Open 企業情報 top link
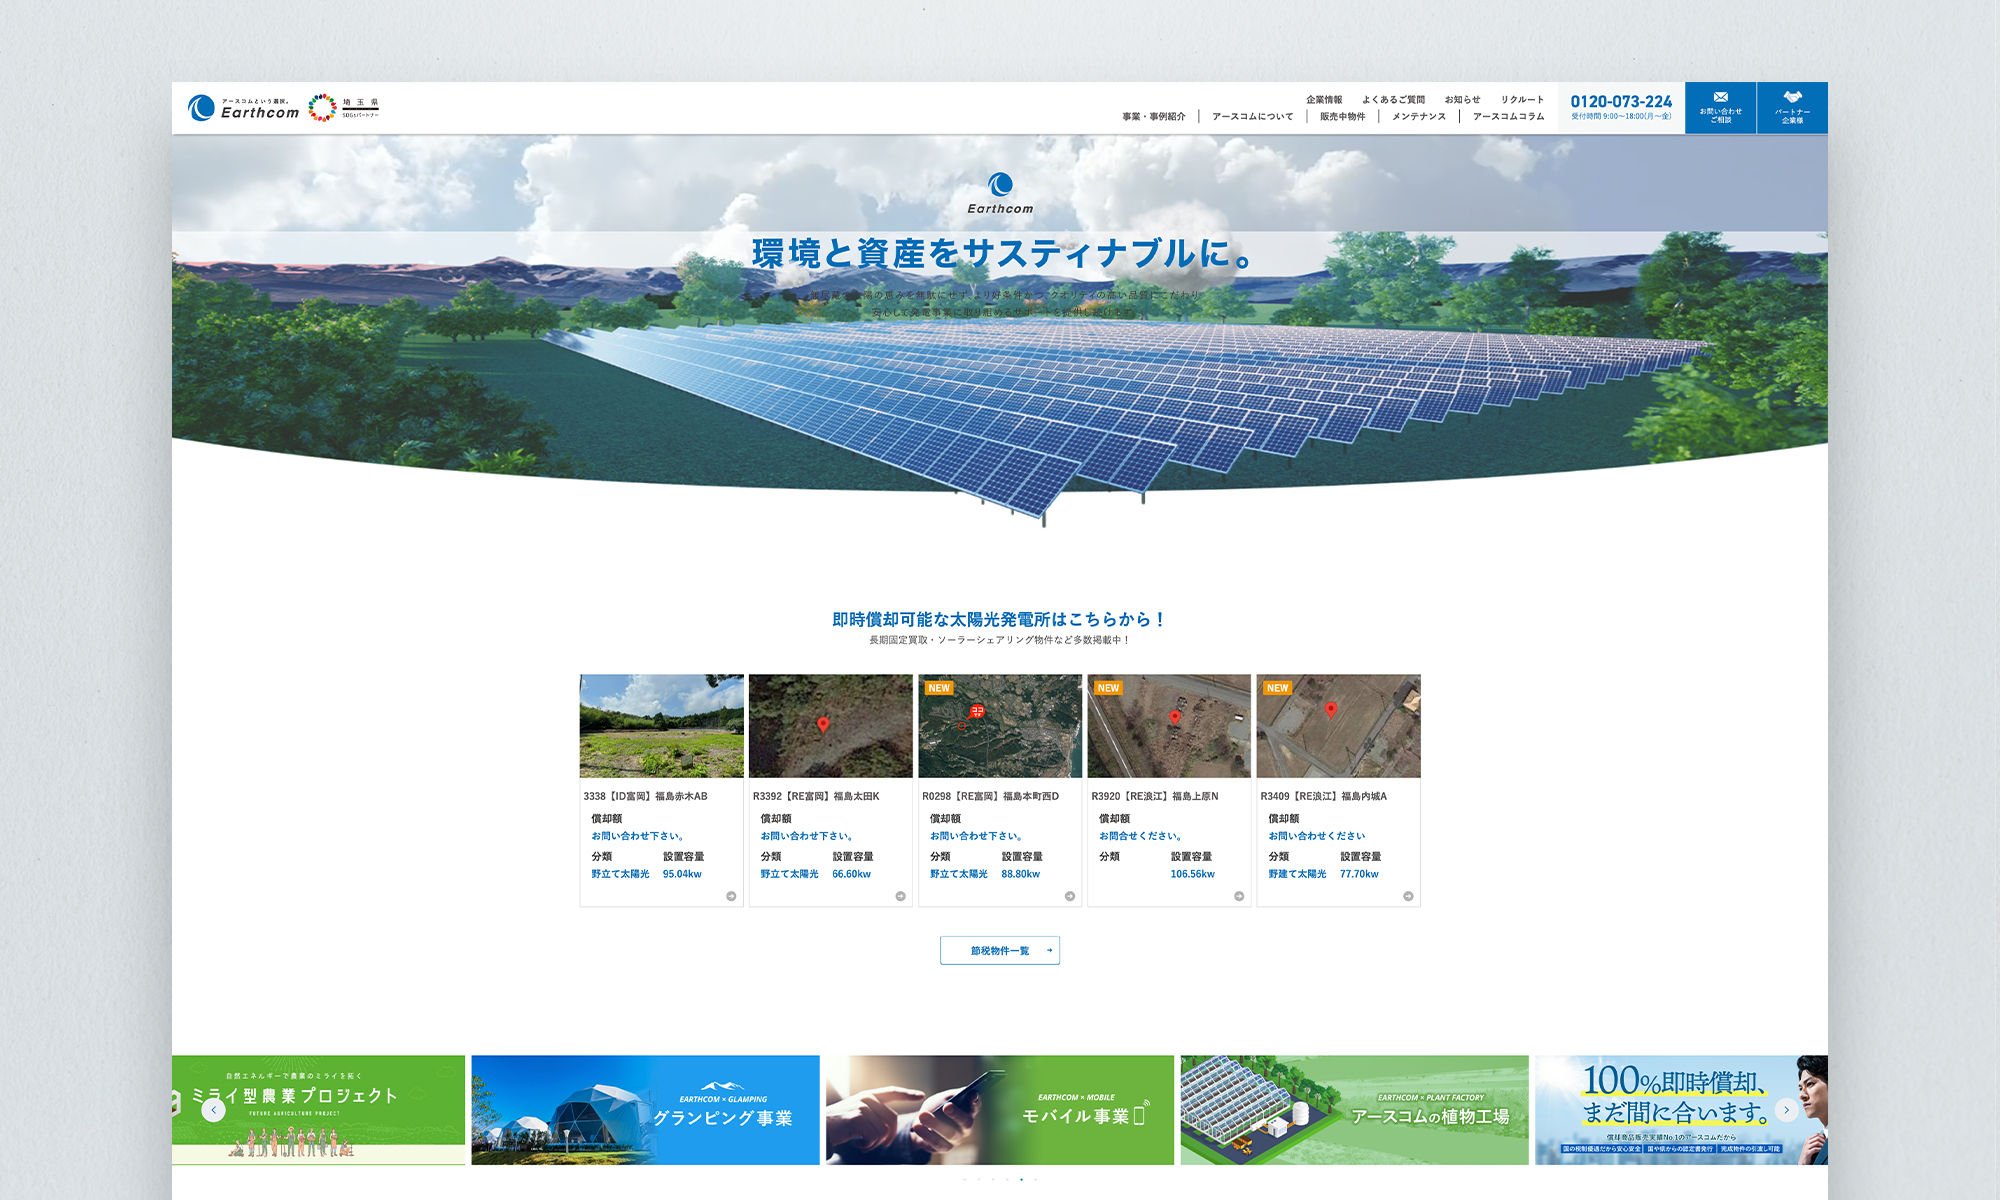The width and height of the screenshot is (2000, 1200). 1324,100
